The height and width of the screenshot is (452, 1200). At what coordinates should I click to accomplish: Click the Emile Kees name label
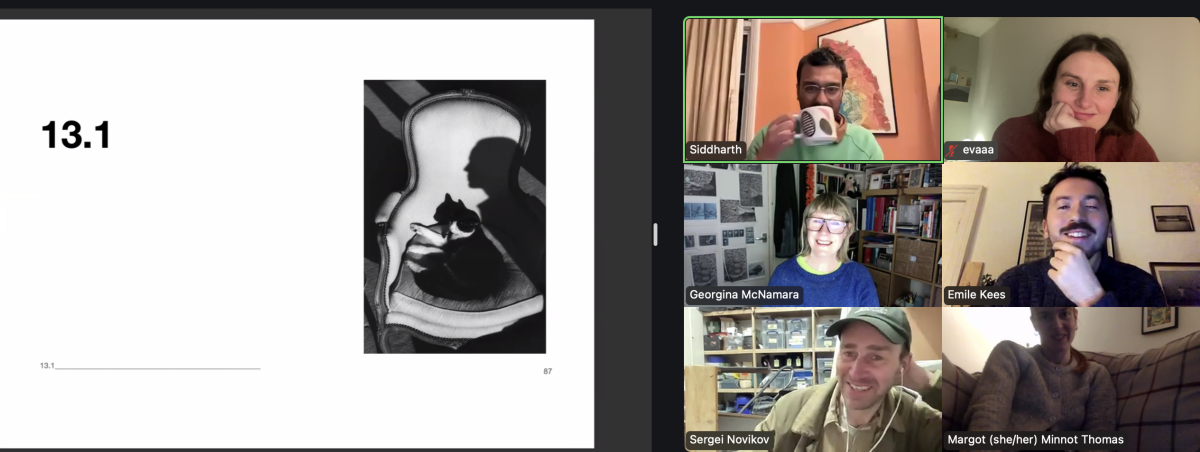976,295
